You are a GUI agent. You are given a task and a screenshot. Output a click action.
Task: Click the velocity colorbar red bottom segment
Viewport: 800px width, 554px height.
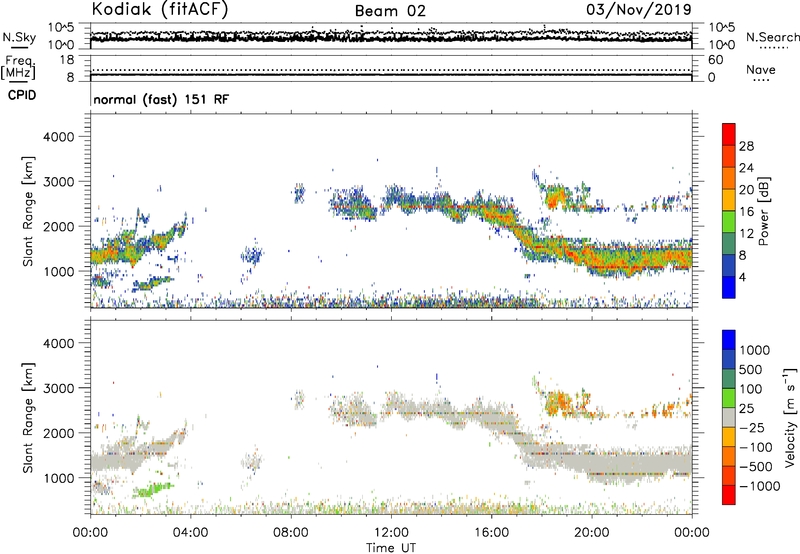tap(729, 495)
